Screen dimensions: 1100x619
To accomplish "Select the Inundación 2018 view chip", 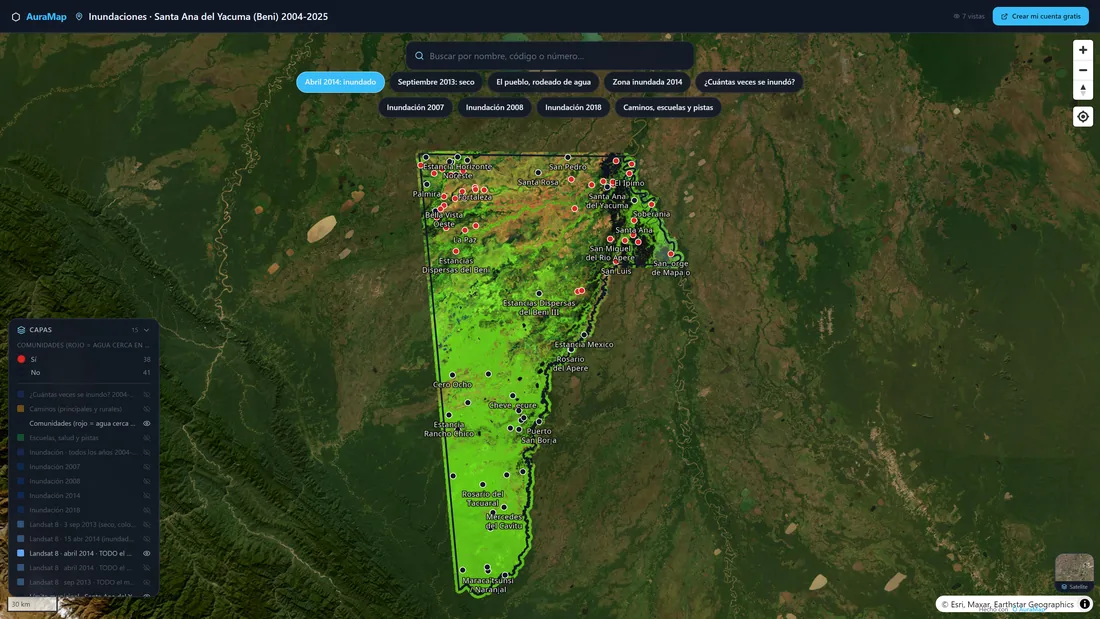I will point(573,107).
